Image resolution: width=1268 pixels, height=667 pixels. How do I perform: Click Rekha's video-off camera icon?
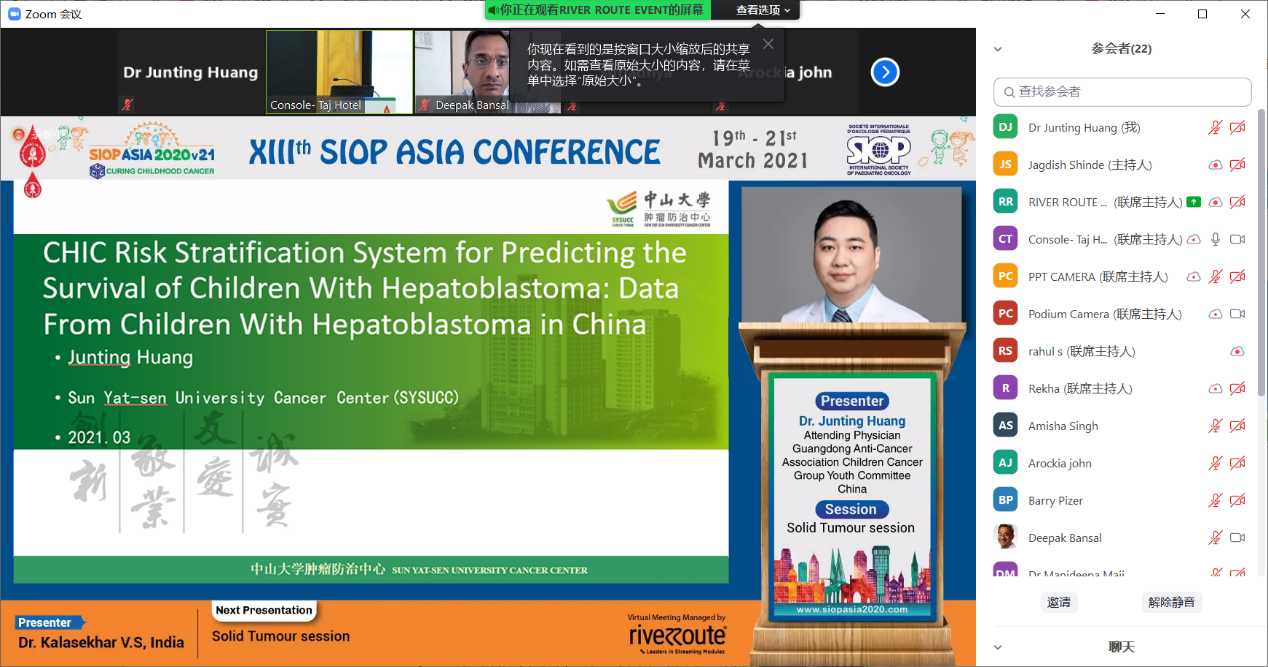point(1237,389)
